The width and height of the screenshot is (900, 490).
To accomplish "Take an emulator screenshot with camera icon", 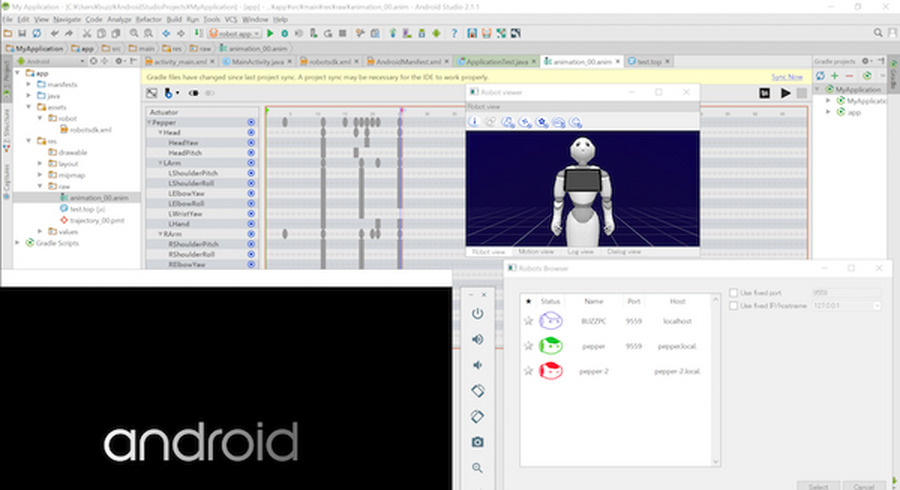I will 478,442.
